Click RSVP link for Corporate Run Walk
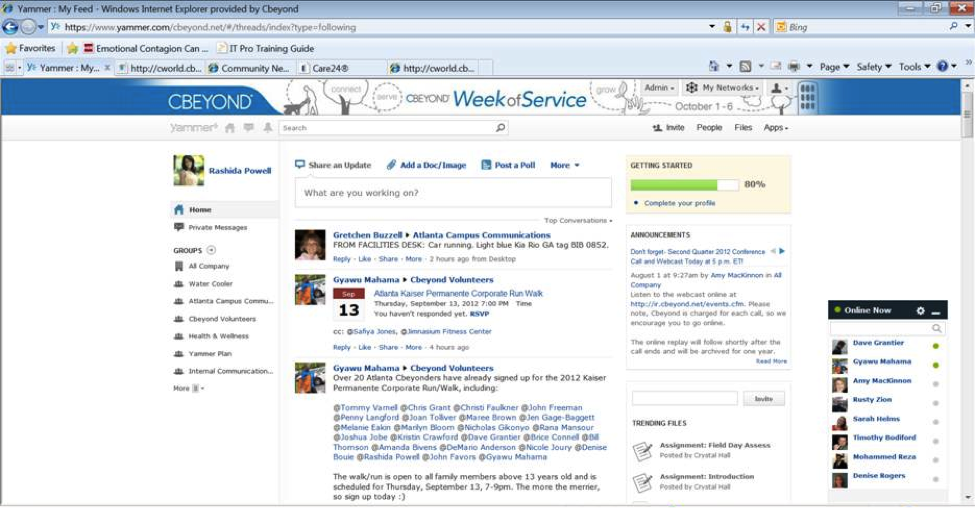This screenshot has width=975, height=508. pyautogui.click(x=479, y=314)
